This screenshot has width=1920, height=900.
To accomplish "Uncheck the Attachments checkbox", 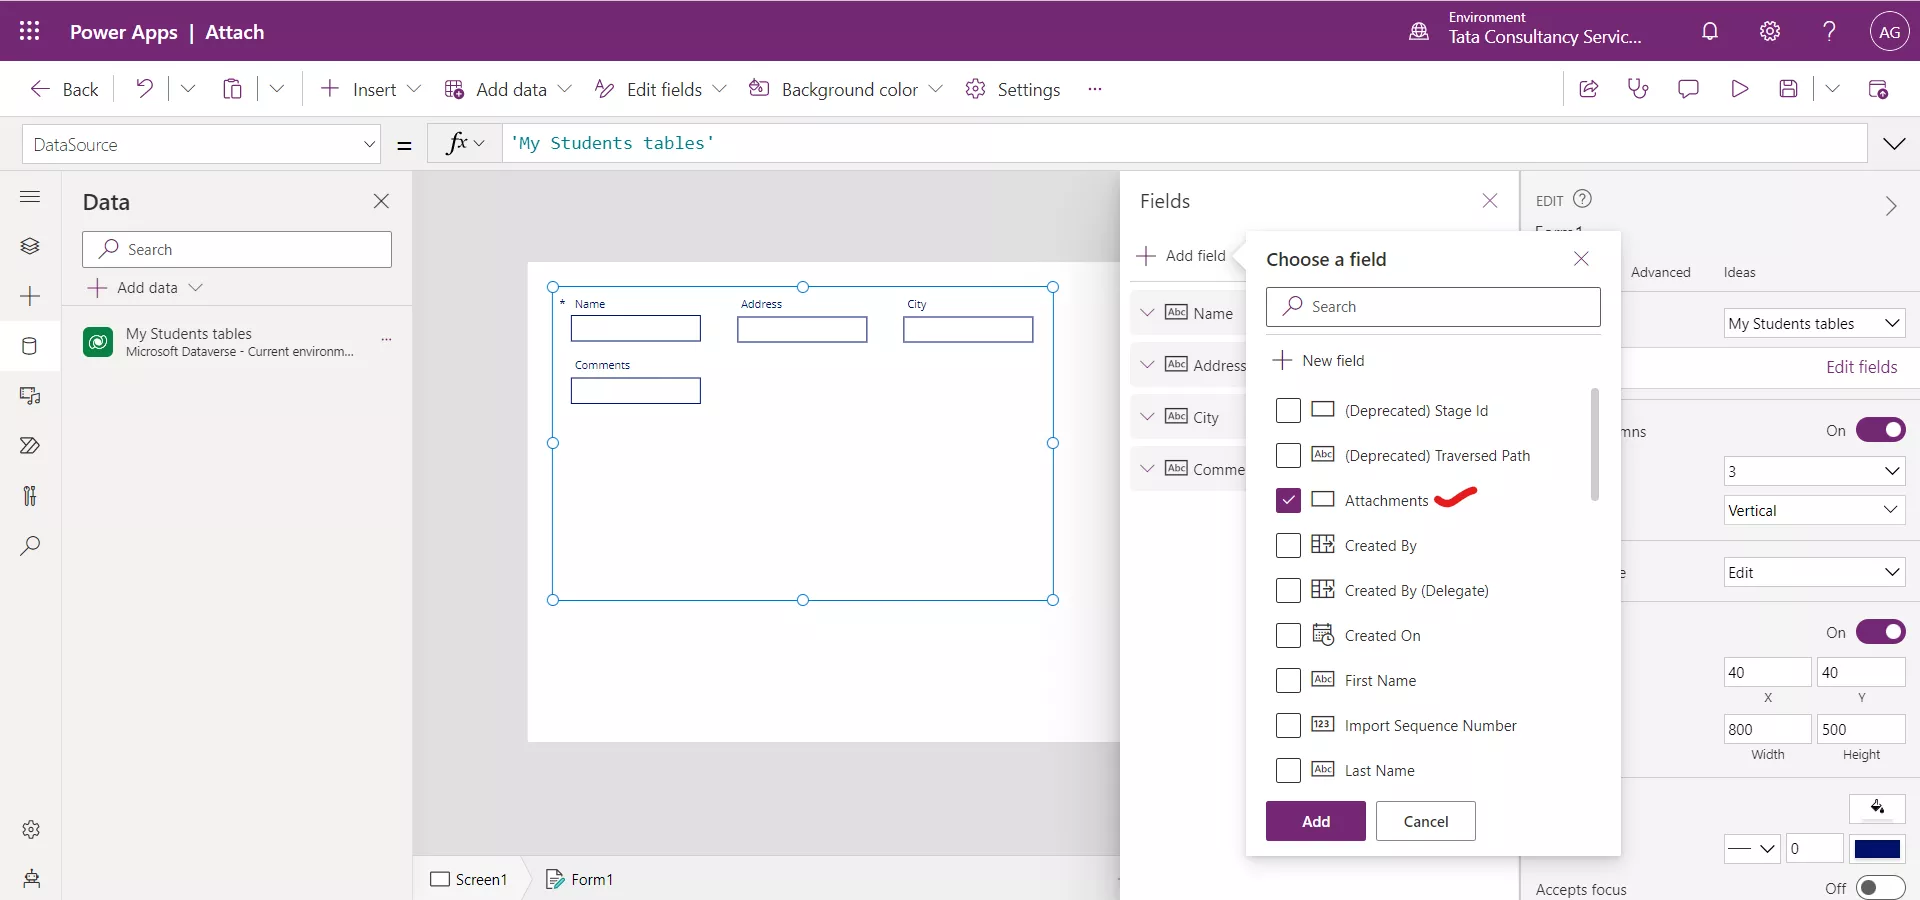I will [1288, 500].
